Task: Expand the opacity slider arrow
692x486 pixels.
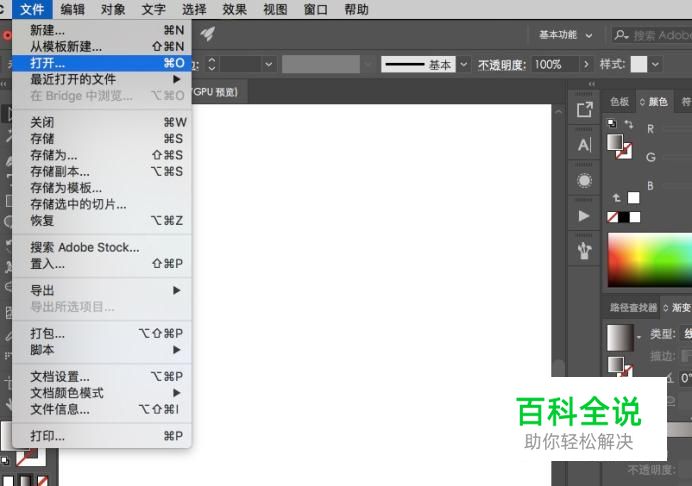Action: click(x=586, y=64)
